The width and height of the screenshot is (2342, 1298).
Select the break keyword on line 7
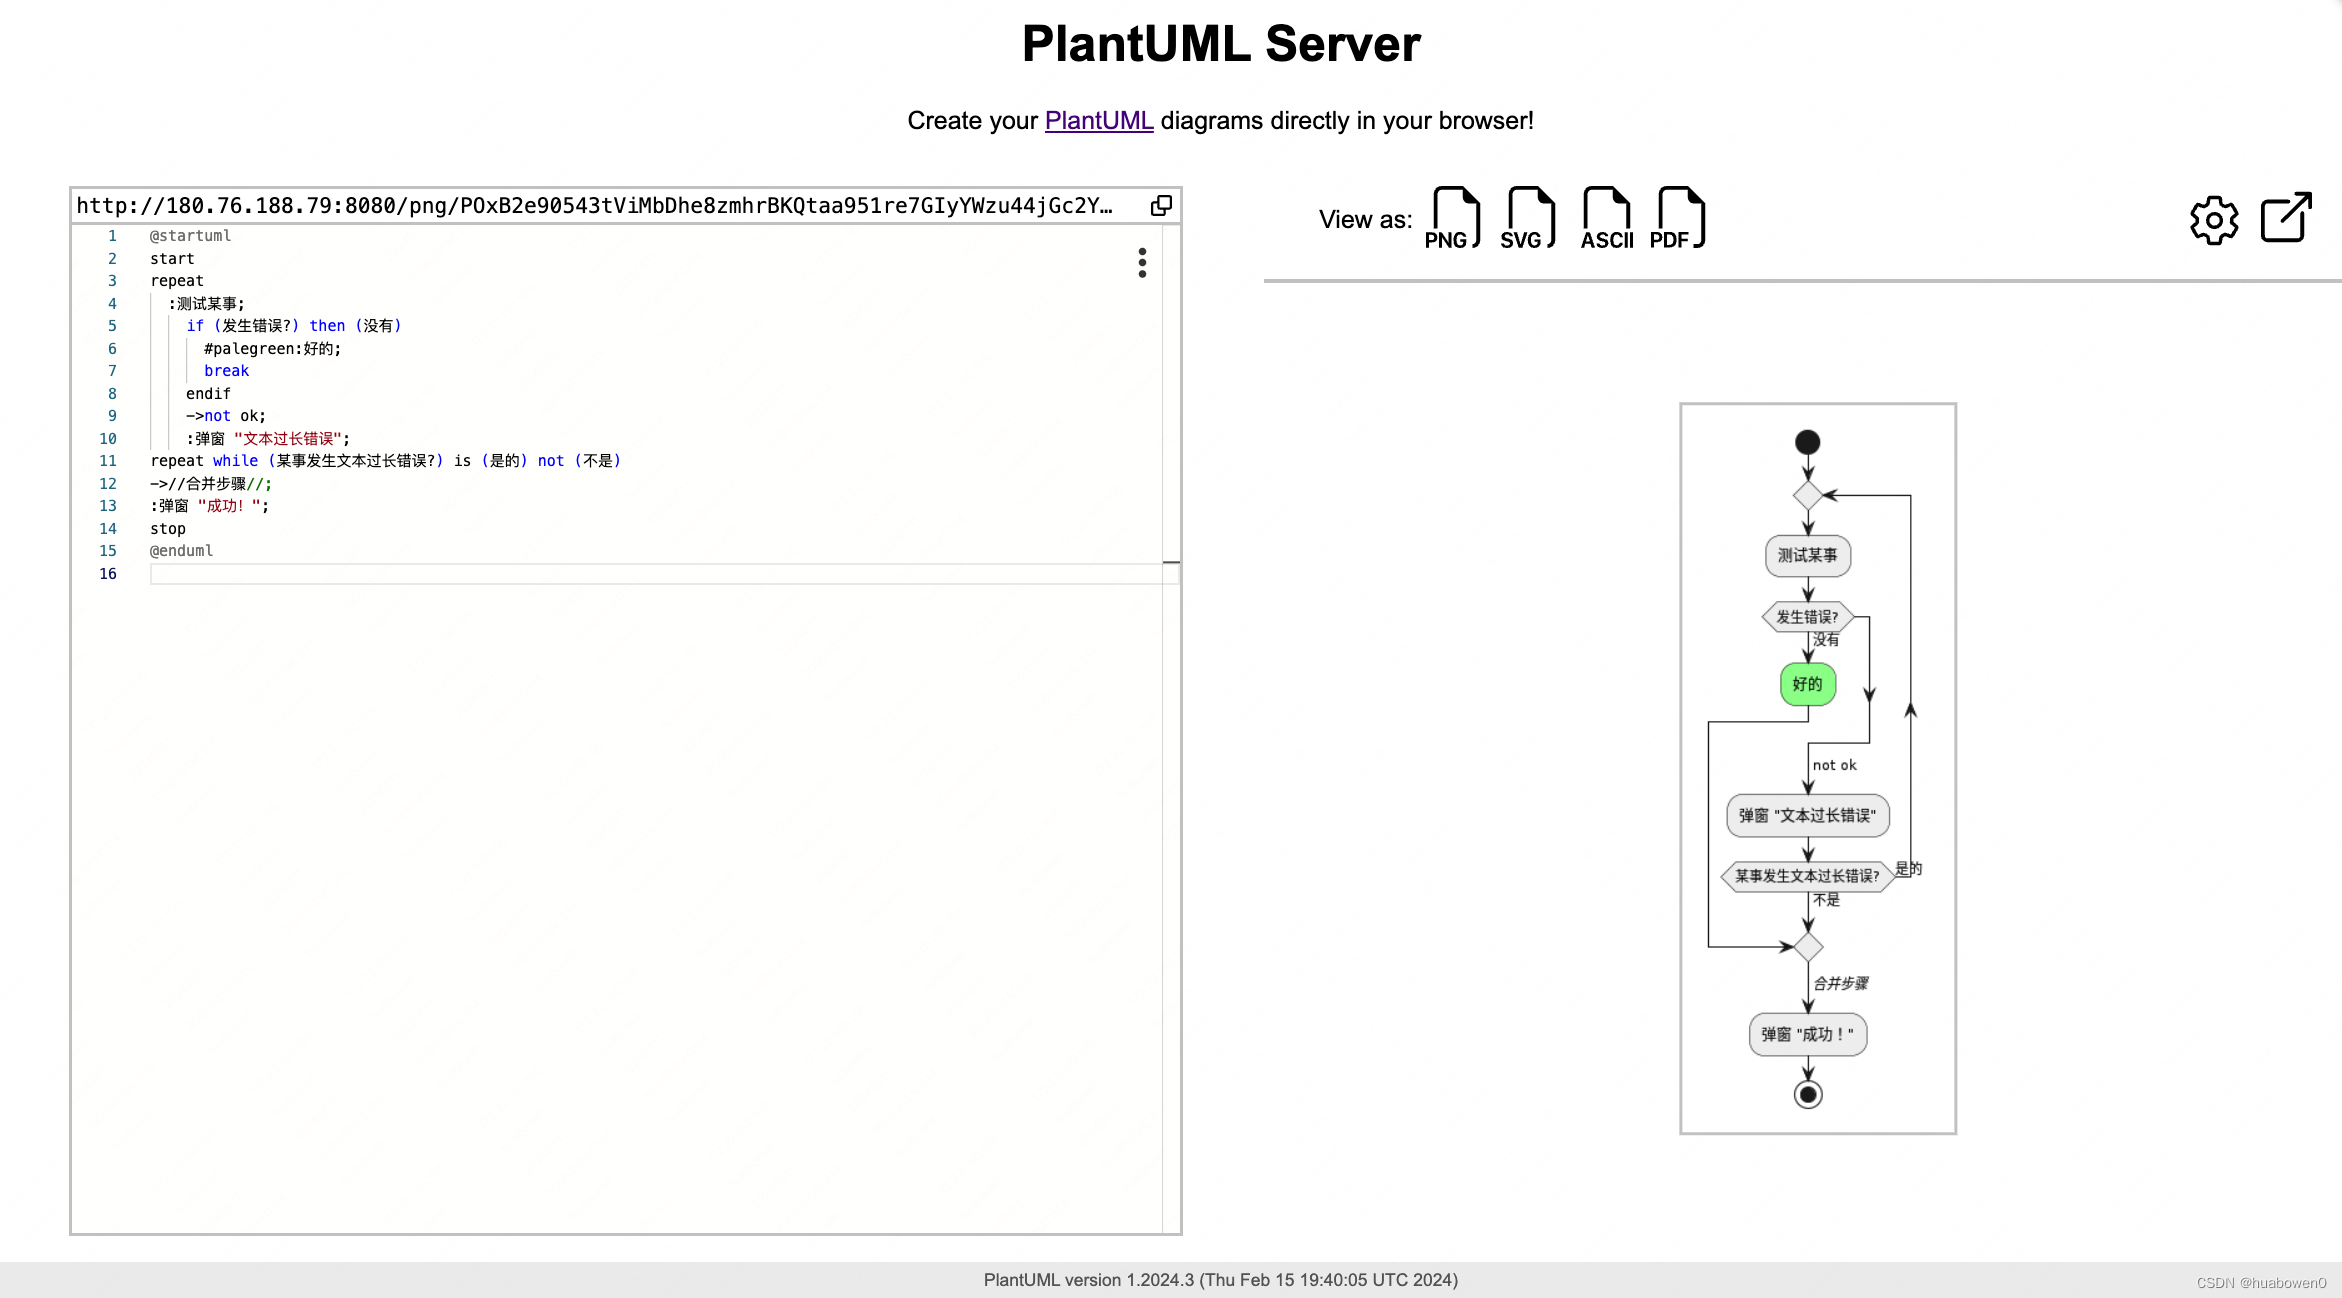click(226, 370)
